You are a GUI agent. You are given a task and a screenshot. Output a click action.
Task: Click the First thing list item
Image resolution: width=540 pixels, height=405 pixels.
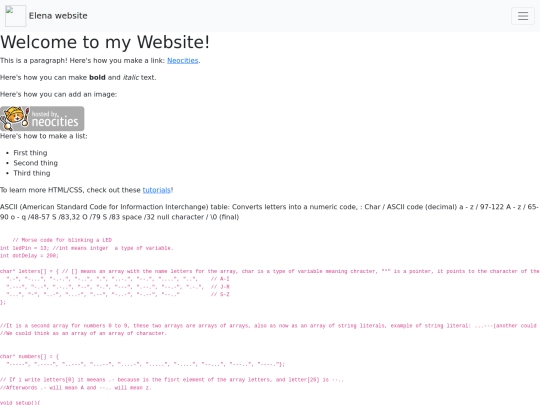click(30, 153)
